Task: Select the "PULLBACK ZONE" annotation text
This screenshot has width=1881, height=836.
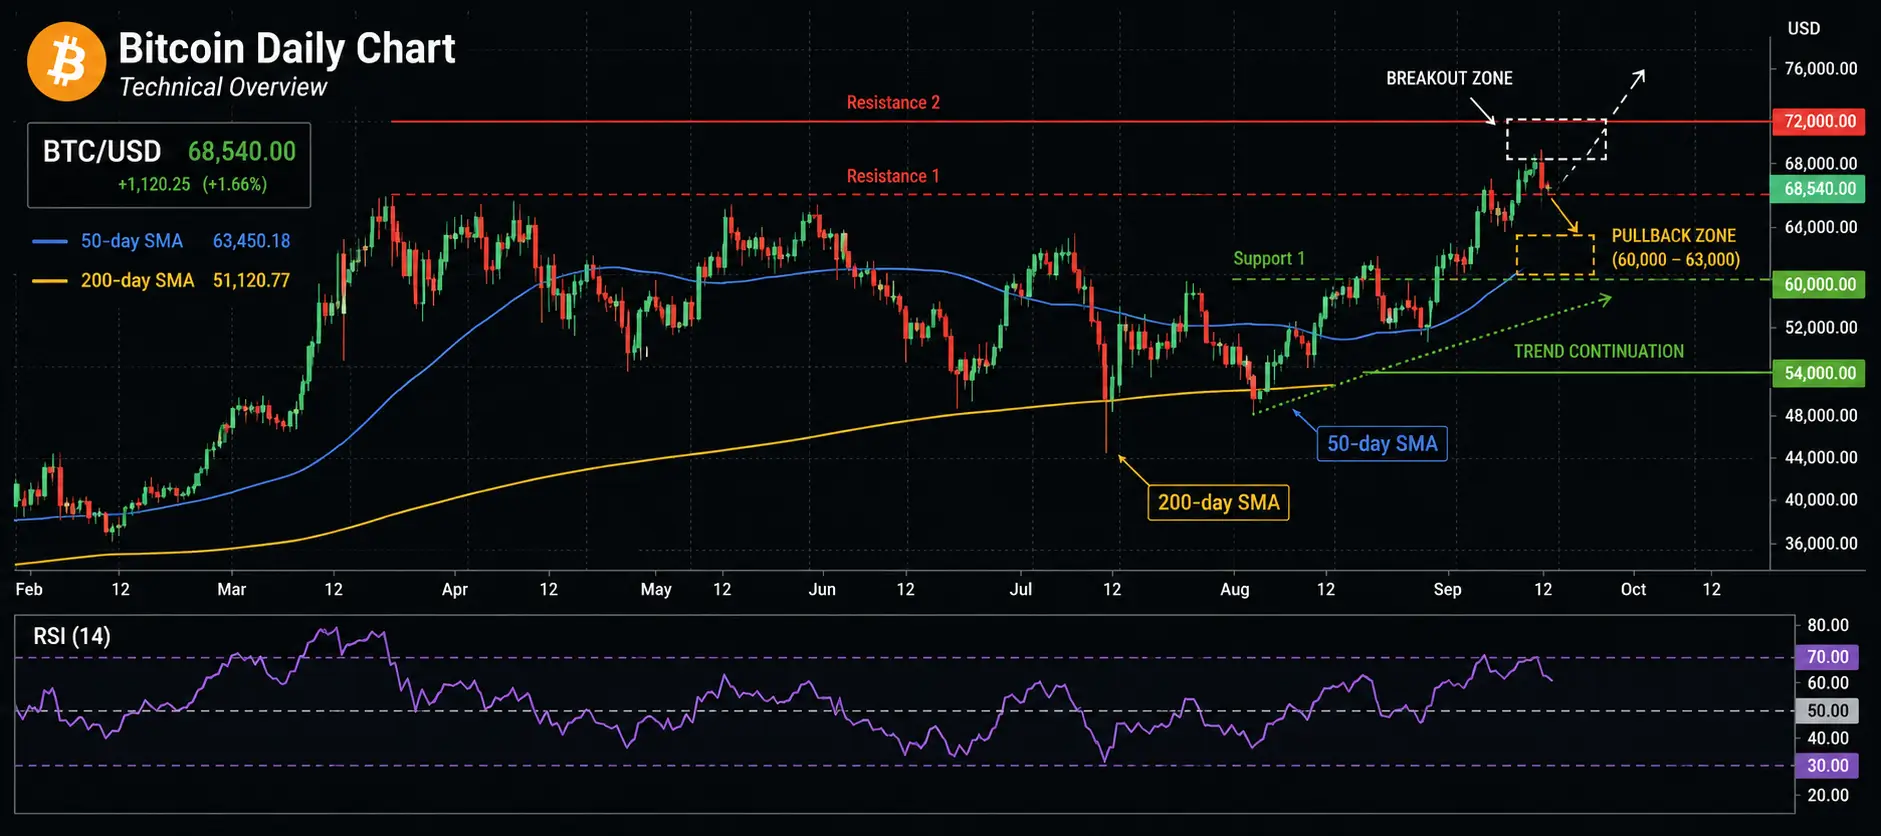Action: tap(1674, 236)
